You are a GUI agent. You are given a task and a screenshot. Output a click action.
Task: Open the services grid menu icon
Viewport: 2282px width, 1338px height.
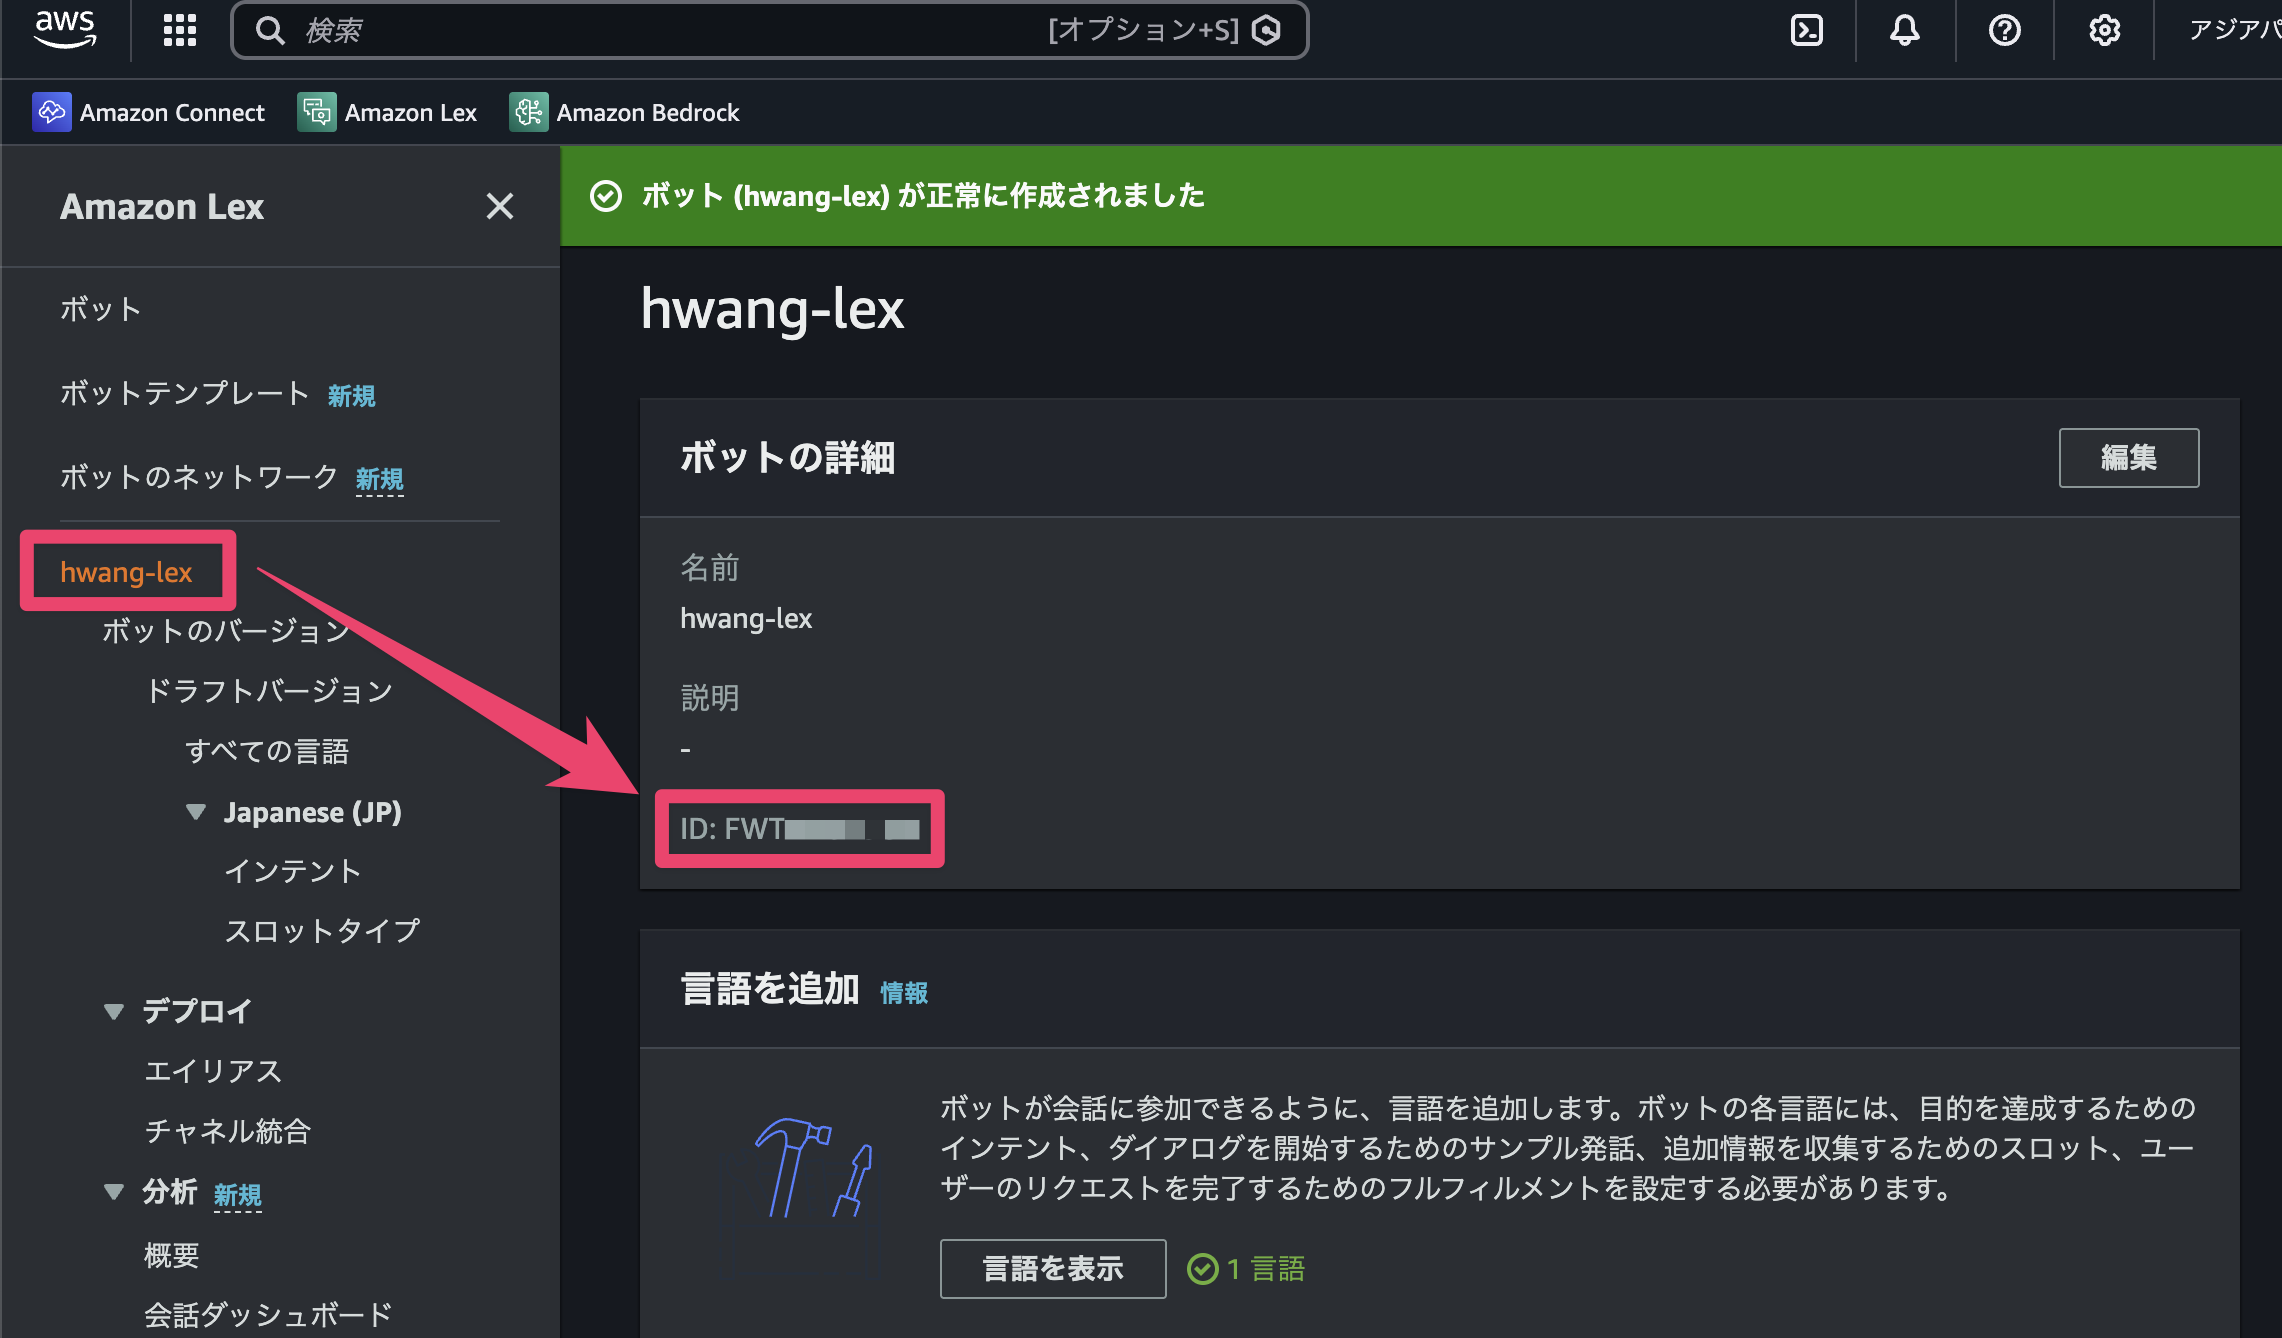[180, 30]
